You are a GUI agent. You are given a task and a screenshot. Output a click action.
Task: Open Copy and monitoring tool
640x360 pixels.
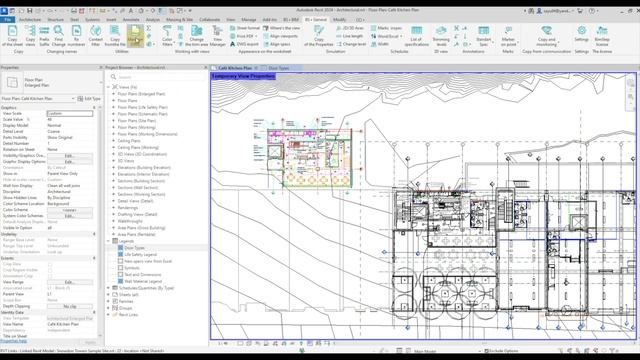(x=547, y=36)
